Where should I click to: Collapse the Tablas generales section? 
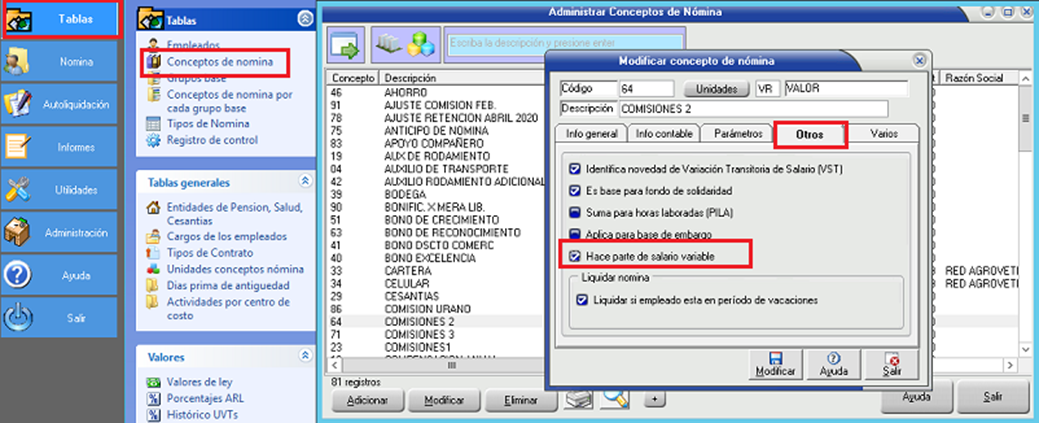pyautogui.click(x=304, y=182)
